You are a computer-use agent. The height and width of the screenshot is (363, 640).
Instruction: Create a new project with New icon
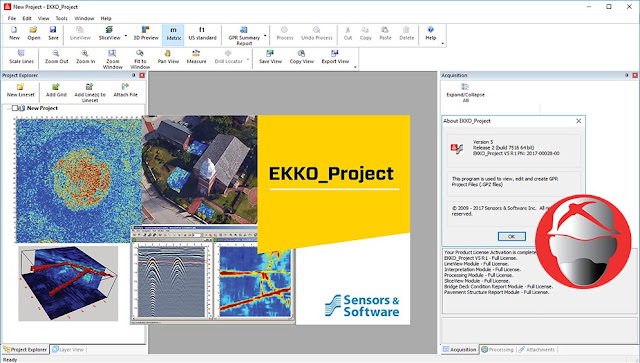click(x=14, y=33)
